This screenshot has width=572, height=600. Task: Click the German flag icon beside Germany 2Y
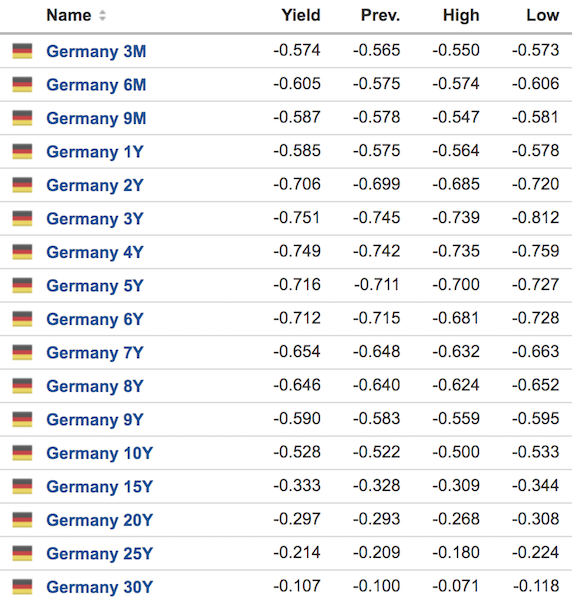pyautogui.click(x=22, y=185)
